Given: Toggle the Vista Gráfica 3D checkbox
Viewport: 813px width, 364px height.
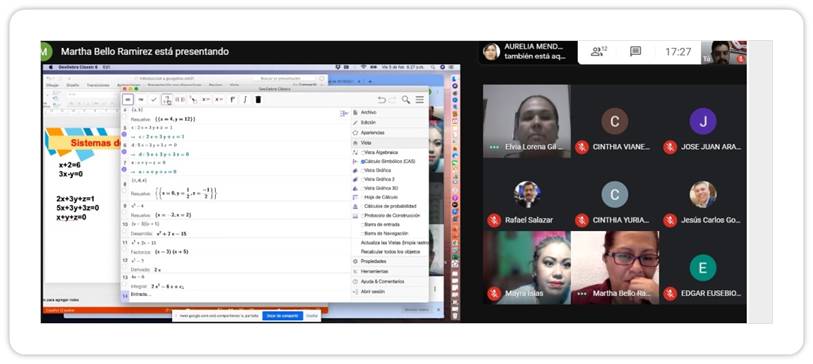Looking at the screenshot, I should [363, 188].
